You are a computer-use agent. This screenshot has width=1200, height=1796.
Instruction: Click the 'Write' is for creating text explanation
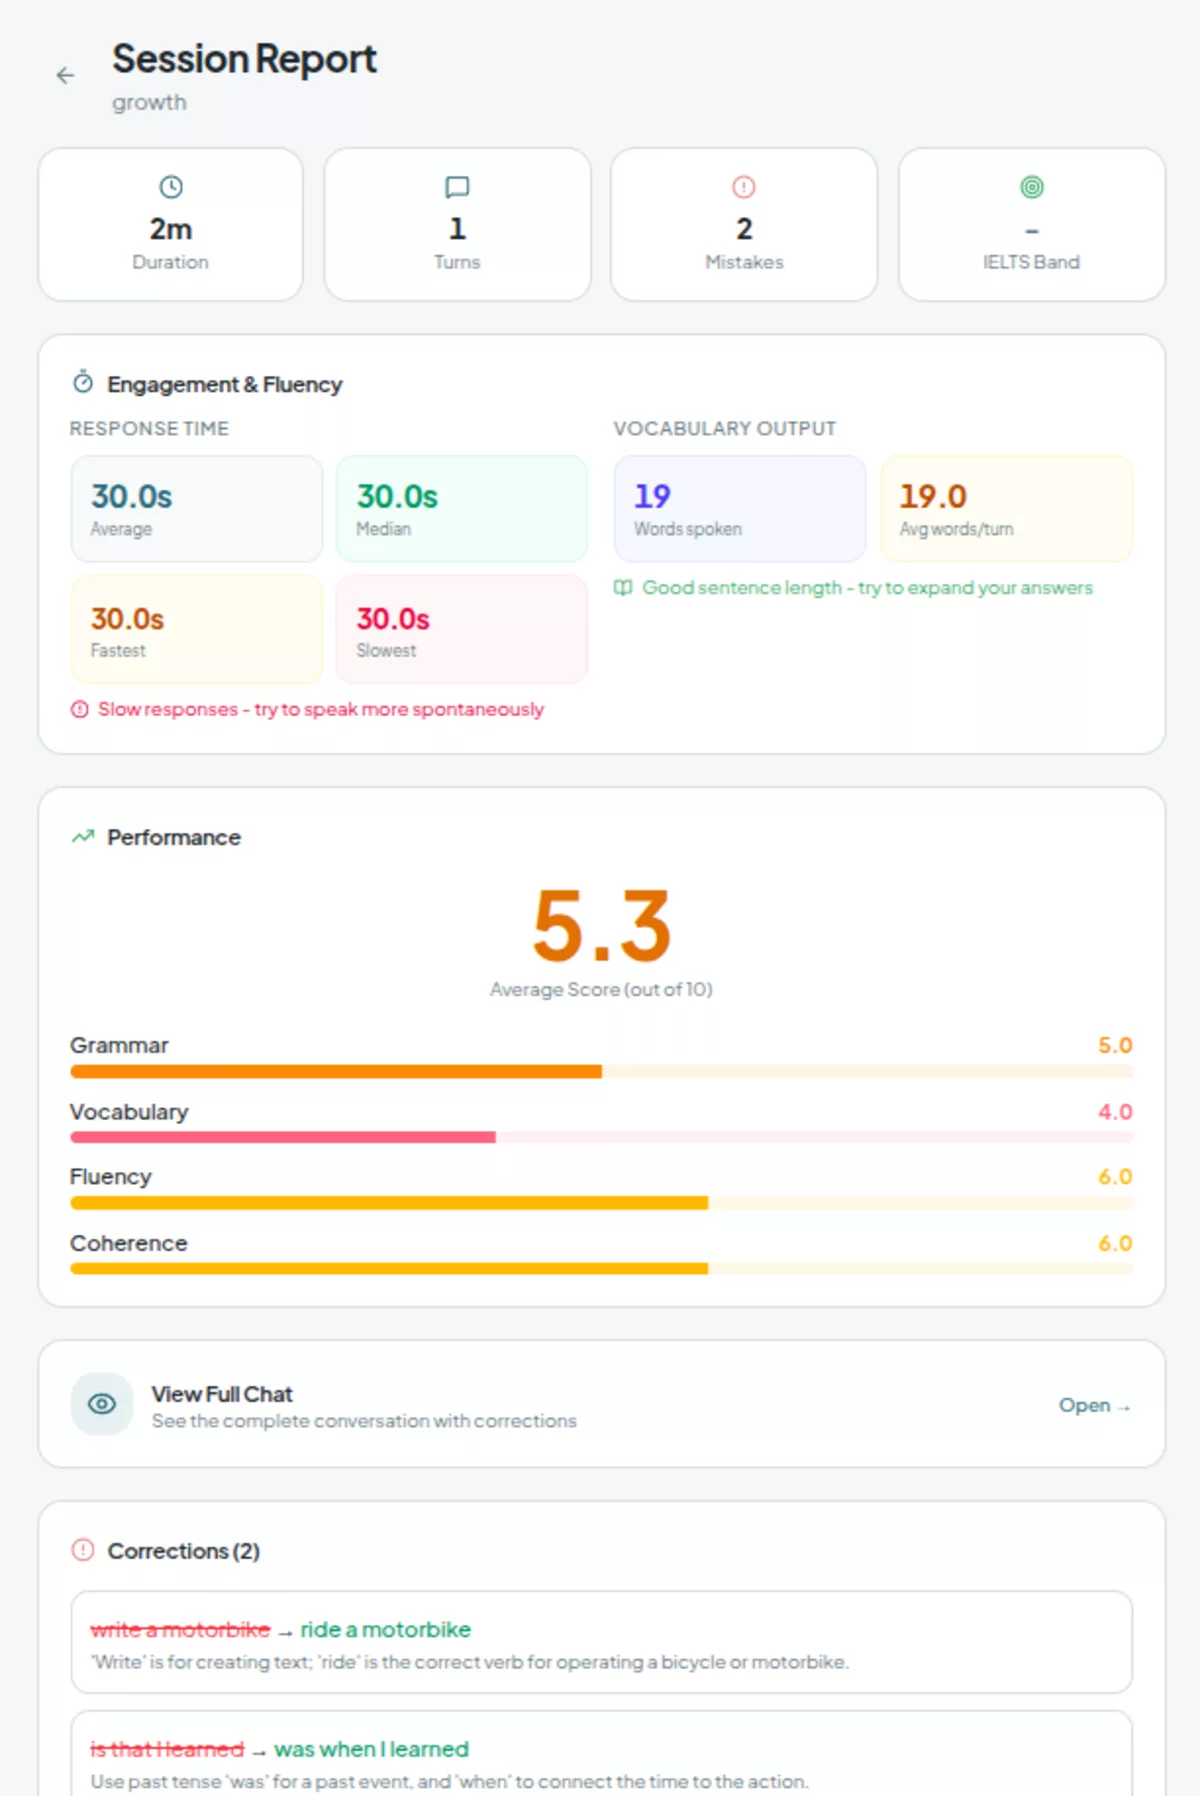coord(469,1662)
